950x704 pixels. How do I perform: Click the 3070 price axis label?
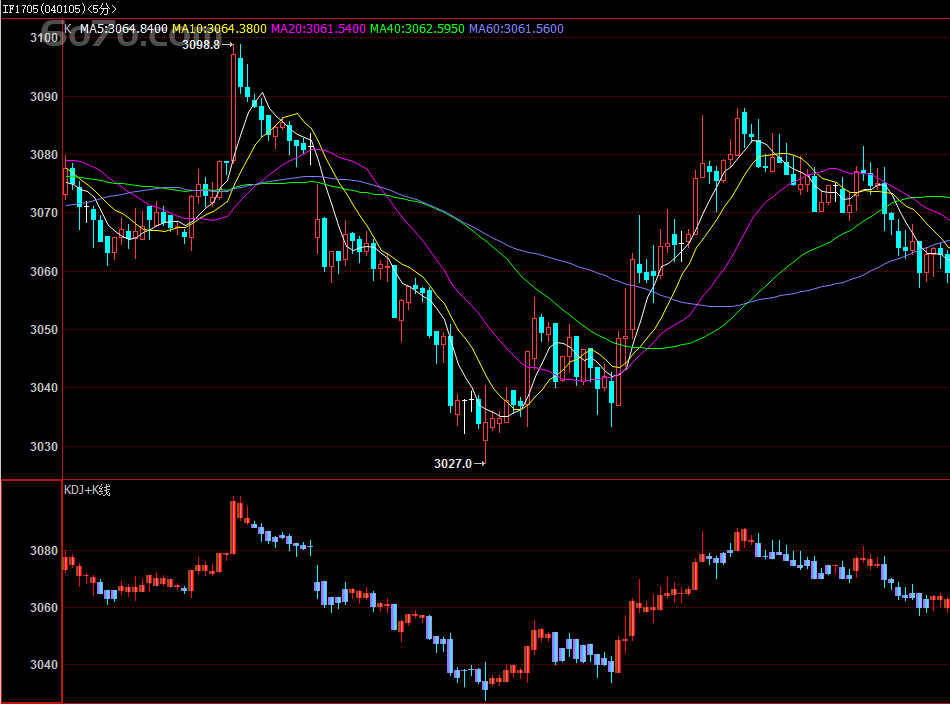pos(44,213)
